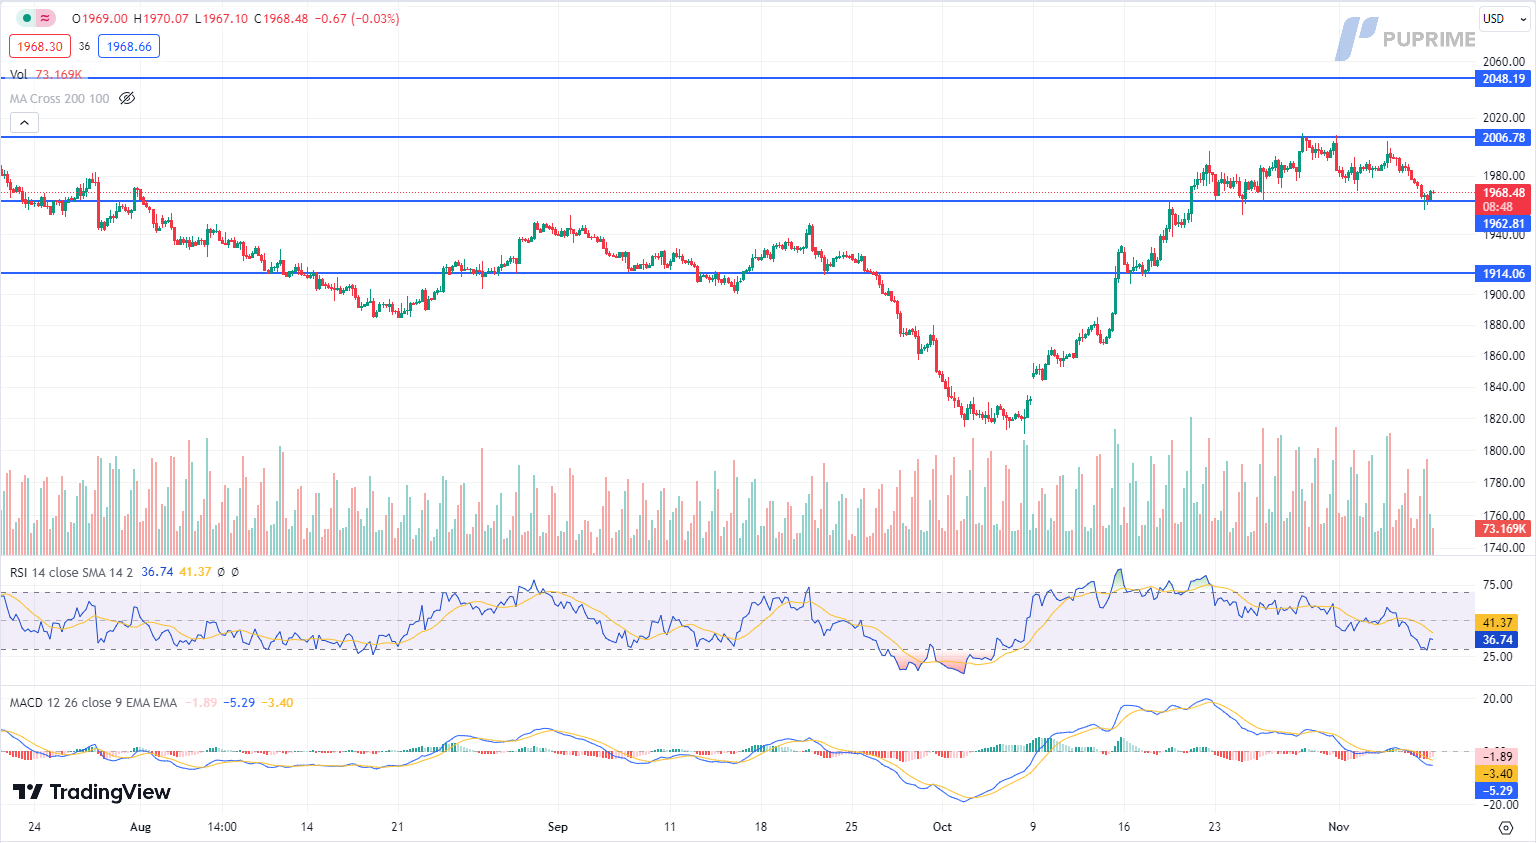The width and height of the screenshot is (1536, 843).
Task: Click the pink approximate-data indicator icon
Action: tap(46, 18)
